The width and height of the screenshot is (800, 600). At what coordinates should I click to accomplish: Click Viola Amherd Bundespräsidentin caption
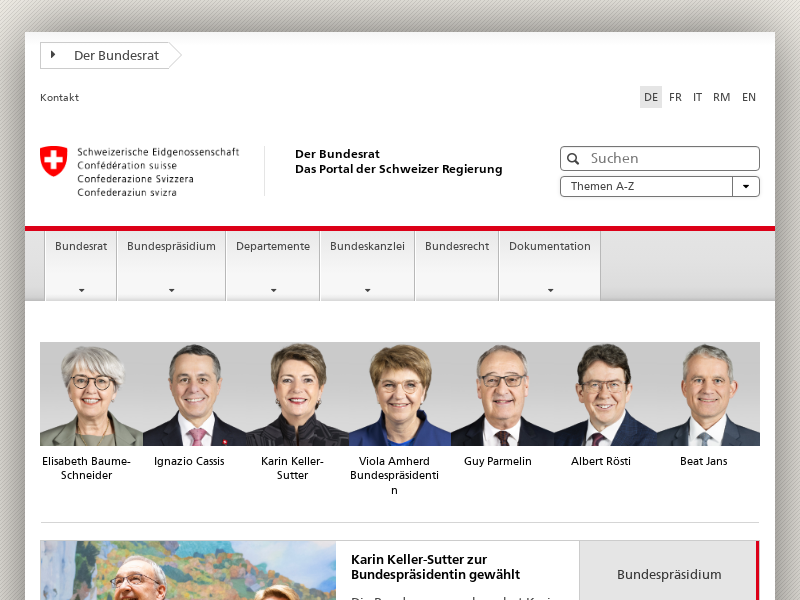click(394, 476)
